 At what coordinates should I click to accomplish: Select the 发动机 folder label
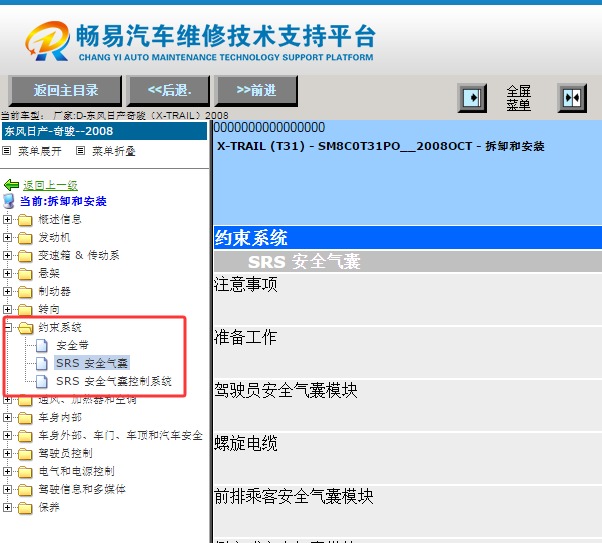[54, 237]
